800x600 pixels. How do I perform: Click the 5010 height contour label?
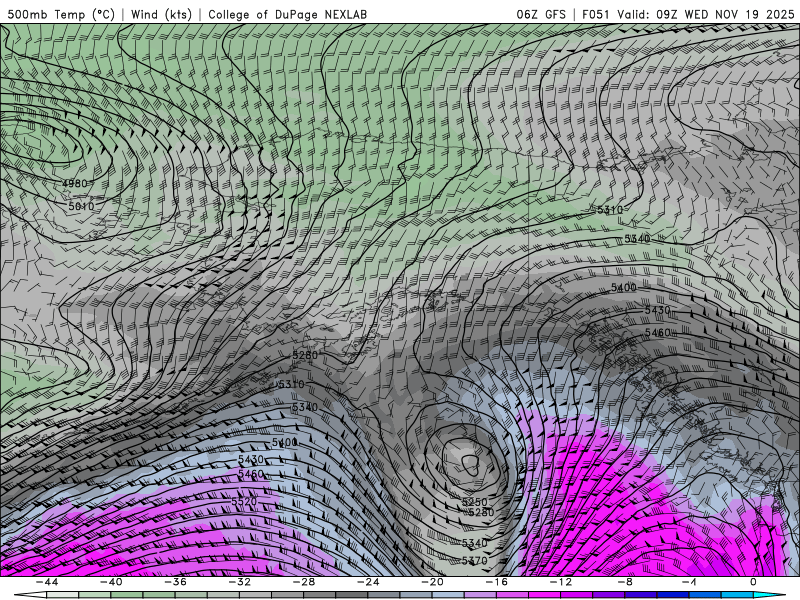82,206
